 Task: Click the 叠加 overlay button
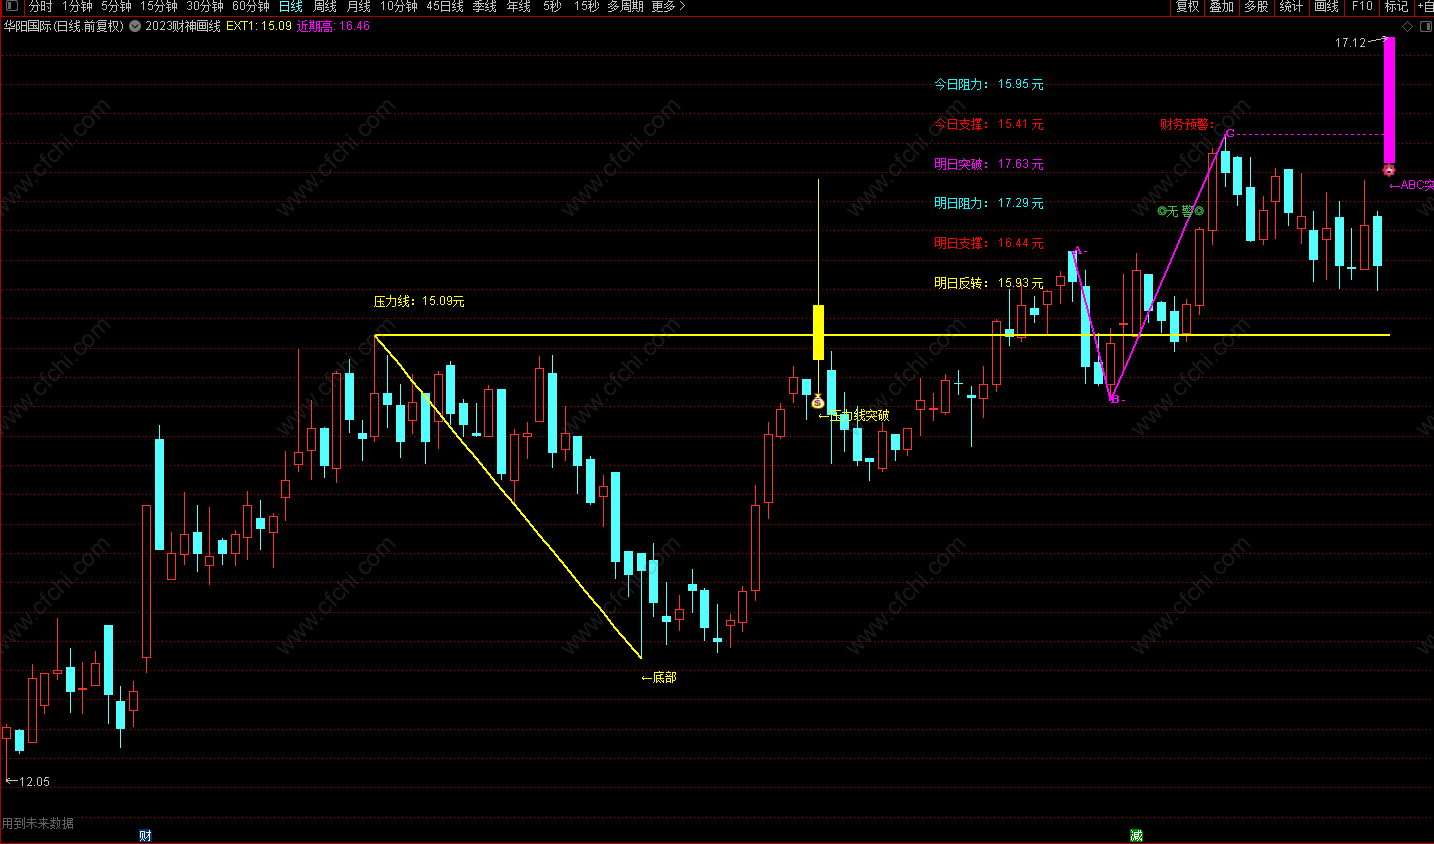coord(1222,6)
